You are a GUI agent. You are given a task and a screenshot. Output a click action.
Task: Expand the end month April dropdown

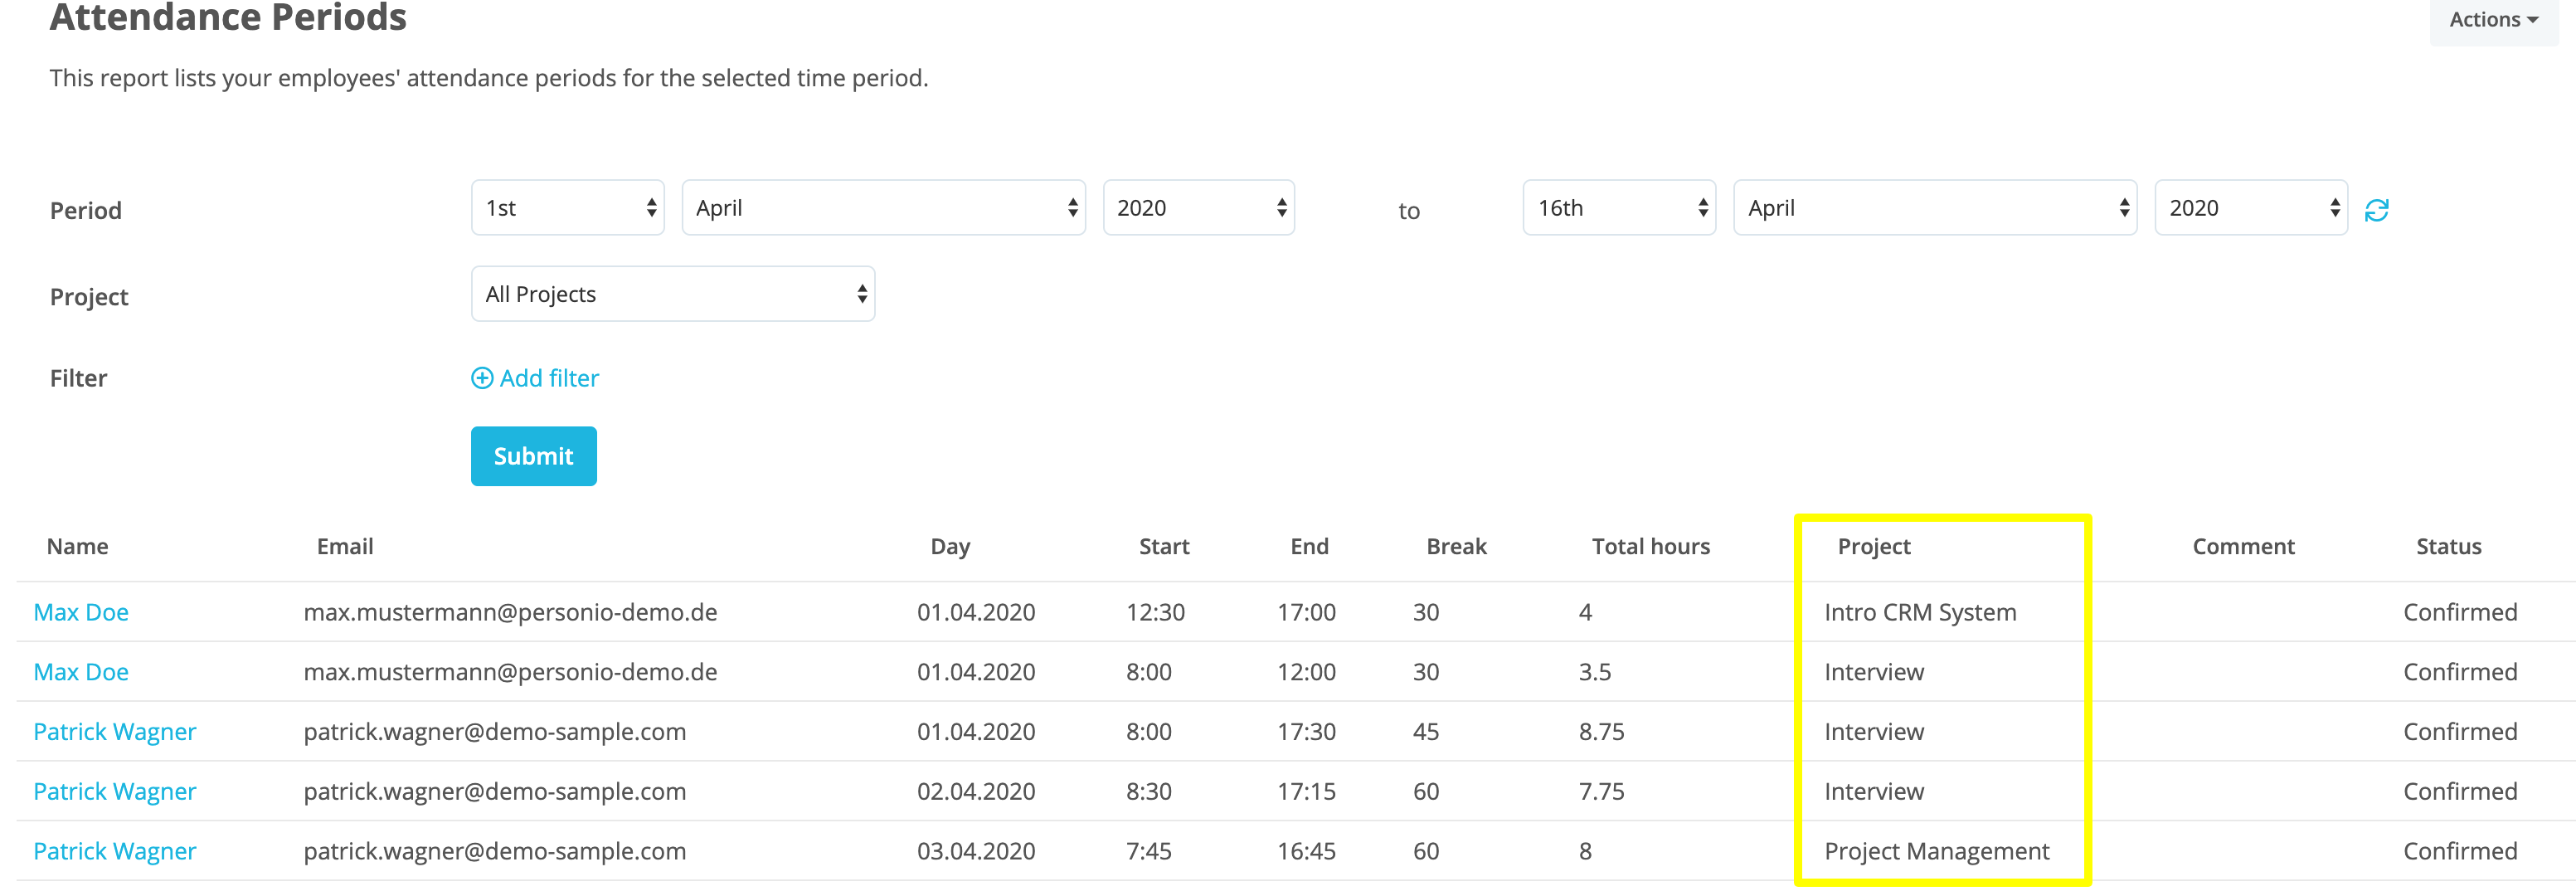(x=1934, y=208)
